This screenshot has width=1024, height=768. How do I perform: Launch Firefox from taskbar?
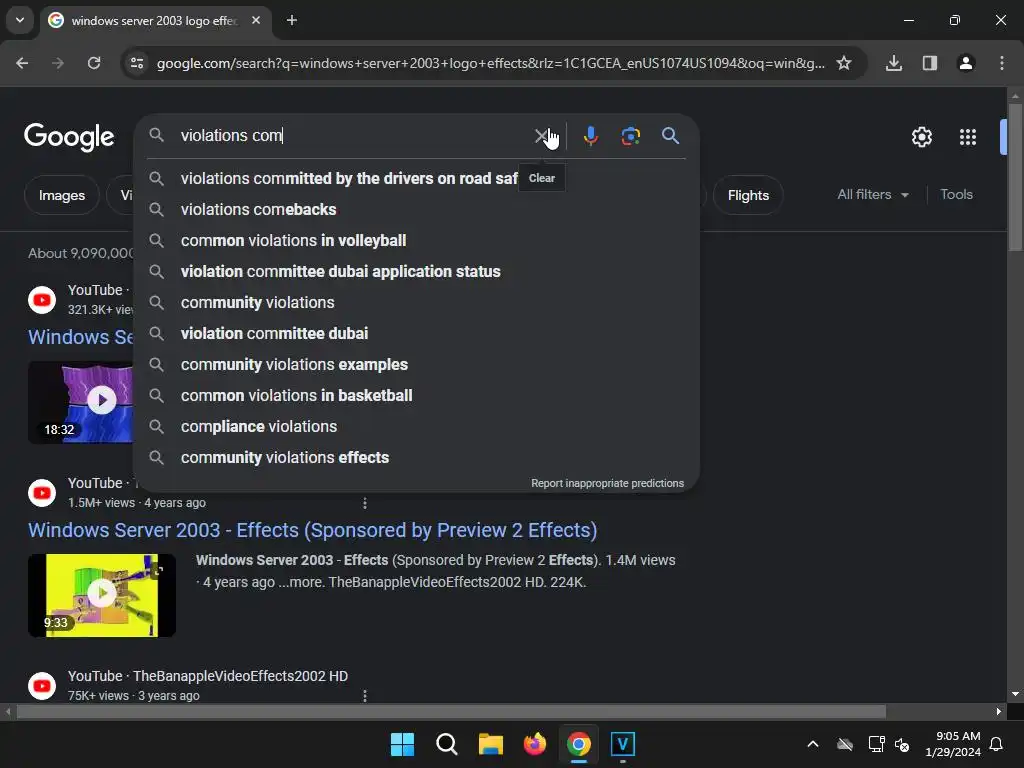[x=534, y=744]
